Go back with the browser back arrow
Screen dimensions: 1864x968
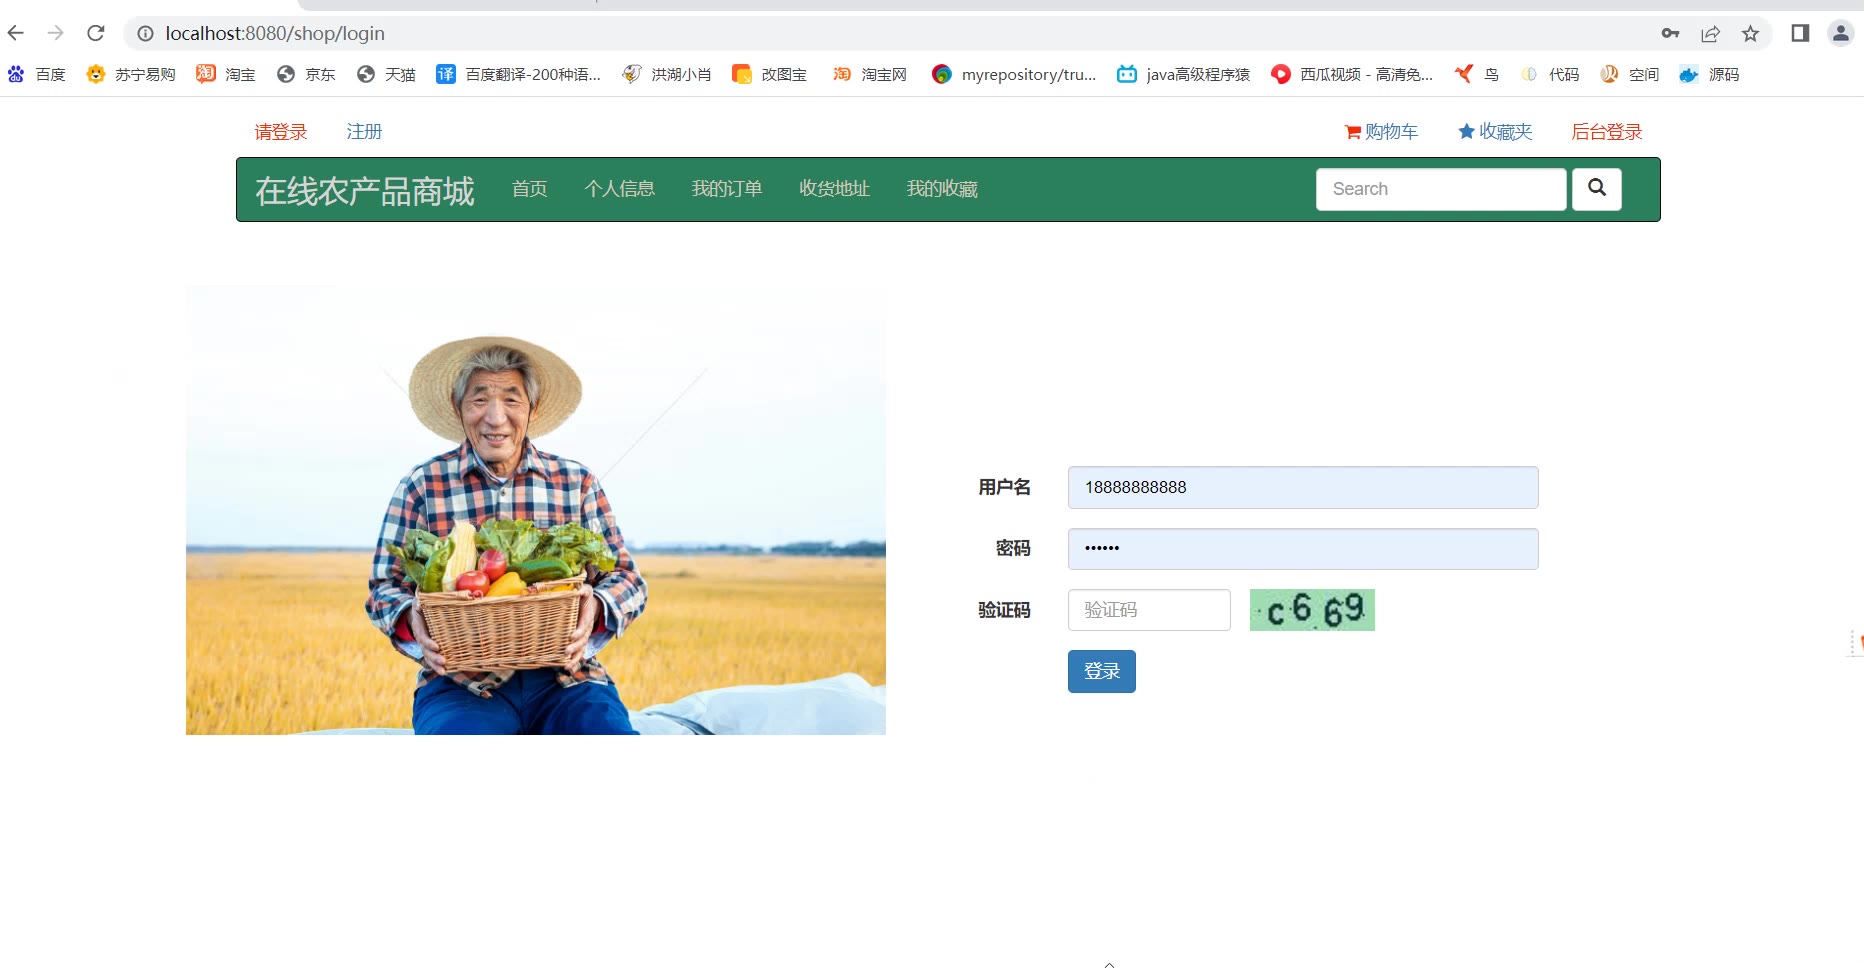click(16, 33)
